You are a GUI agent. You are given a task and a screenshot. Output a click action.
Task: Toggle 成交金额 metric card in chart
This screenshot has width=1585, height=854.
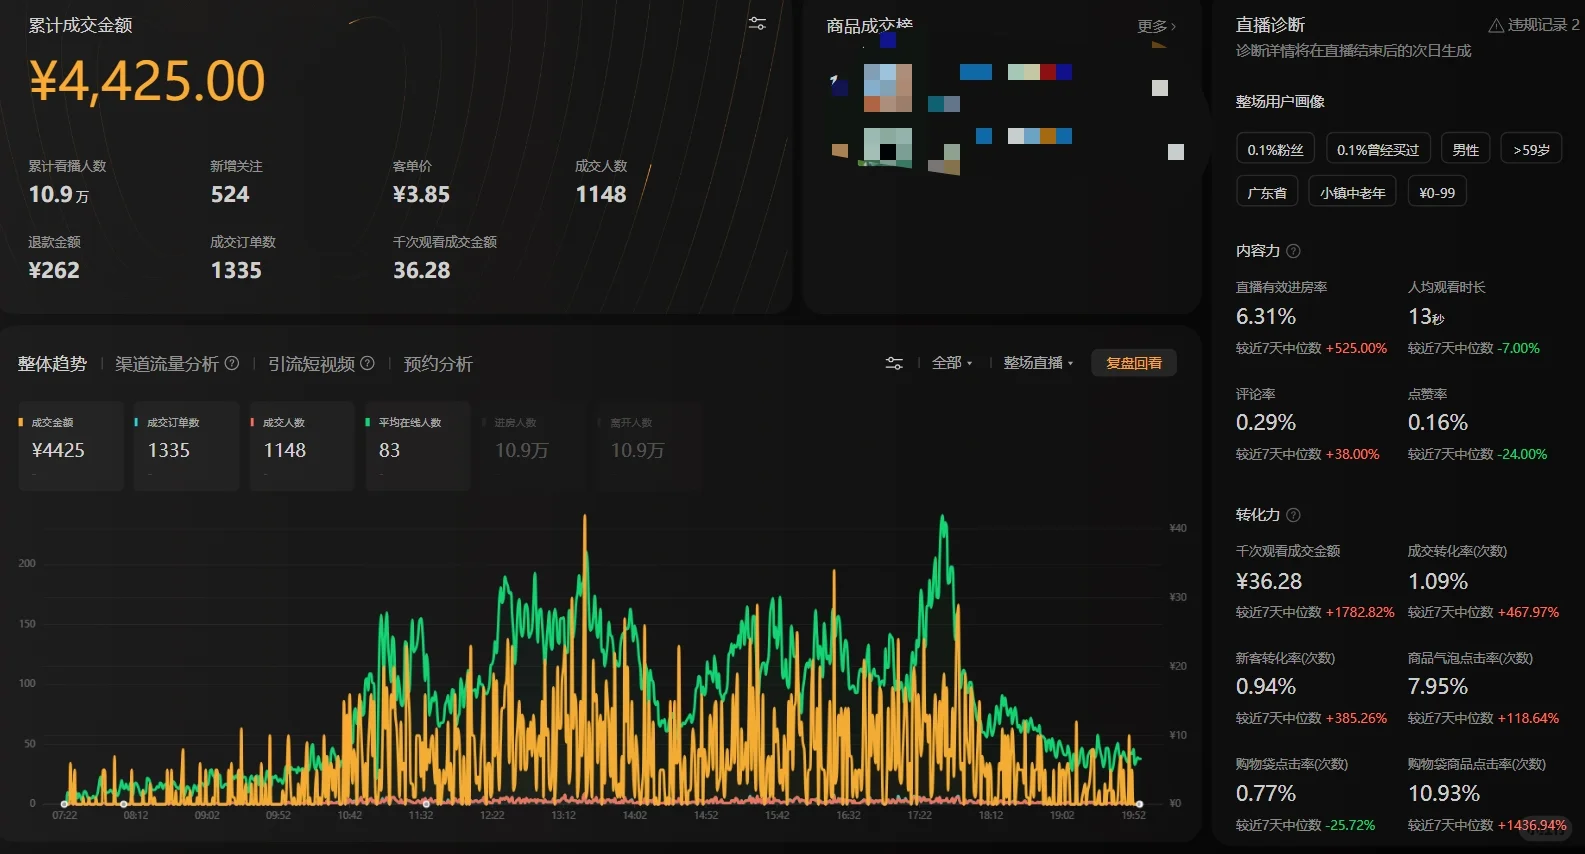71,446
